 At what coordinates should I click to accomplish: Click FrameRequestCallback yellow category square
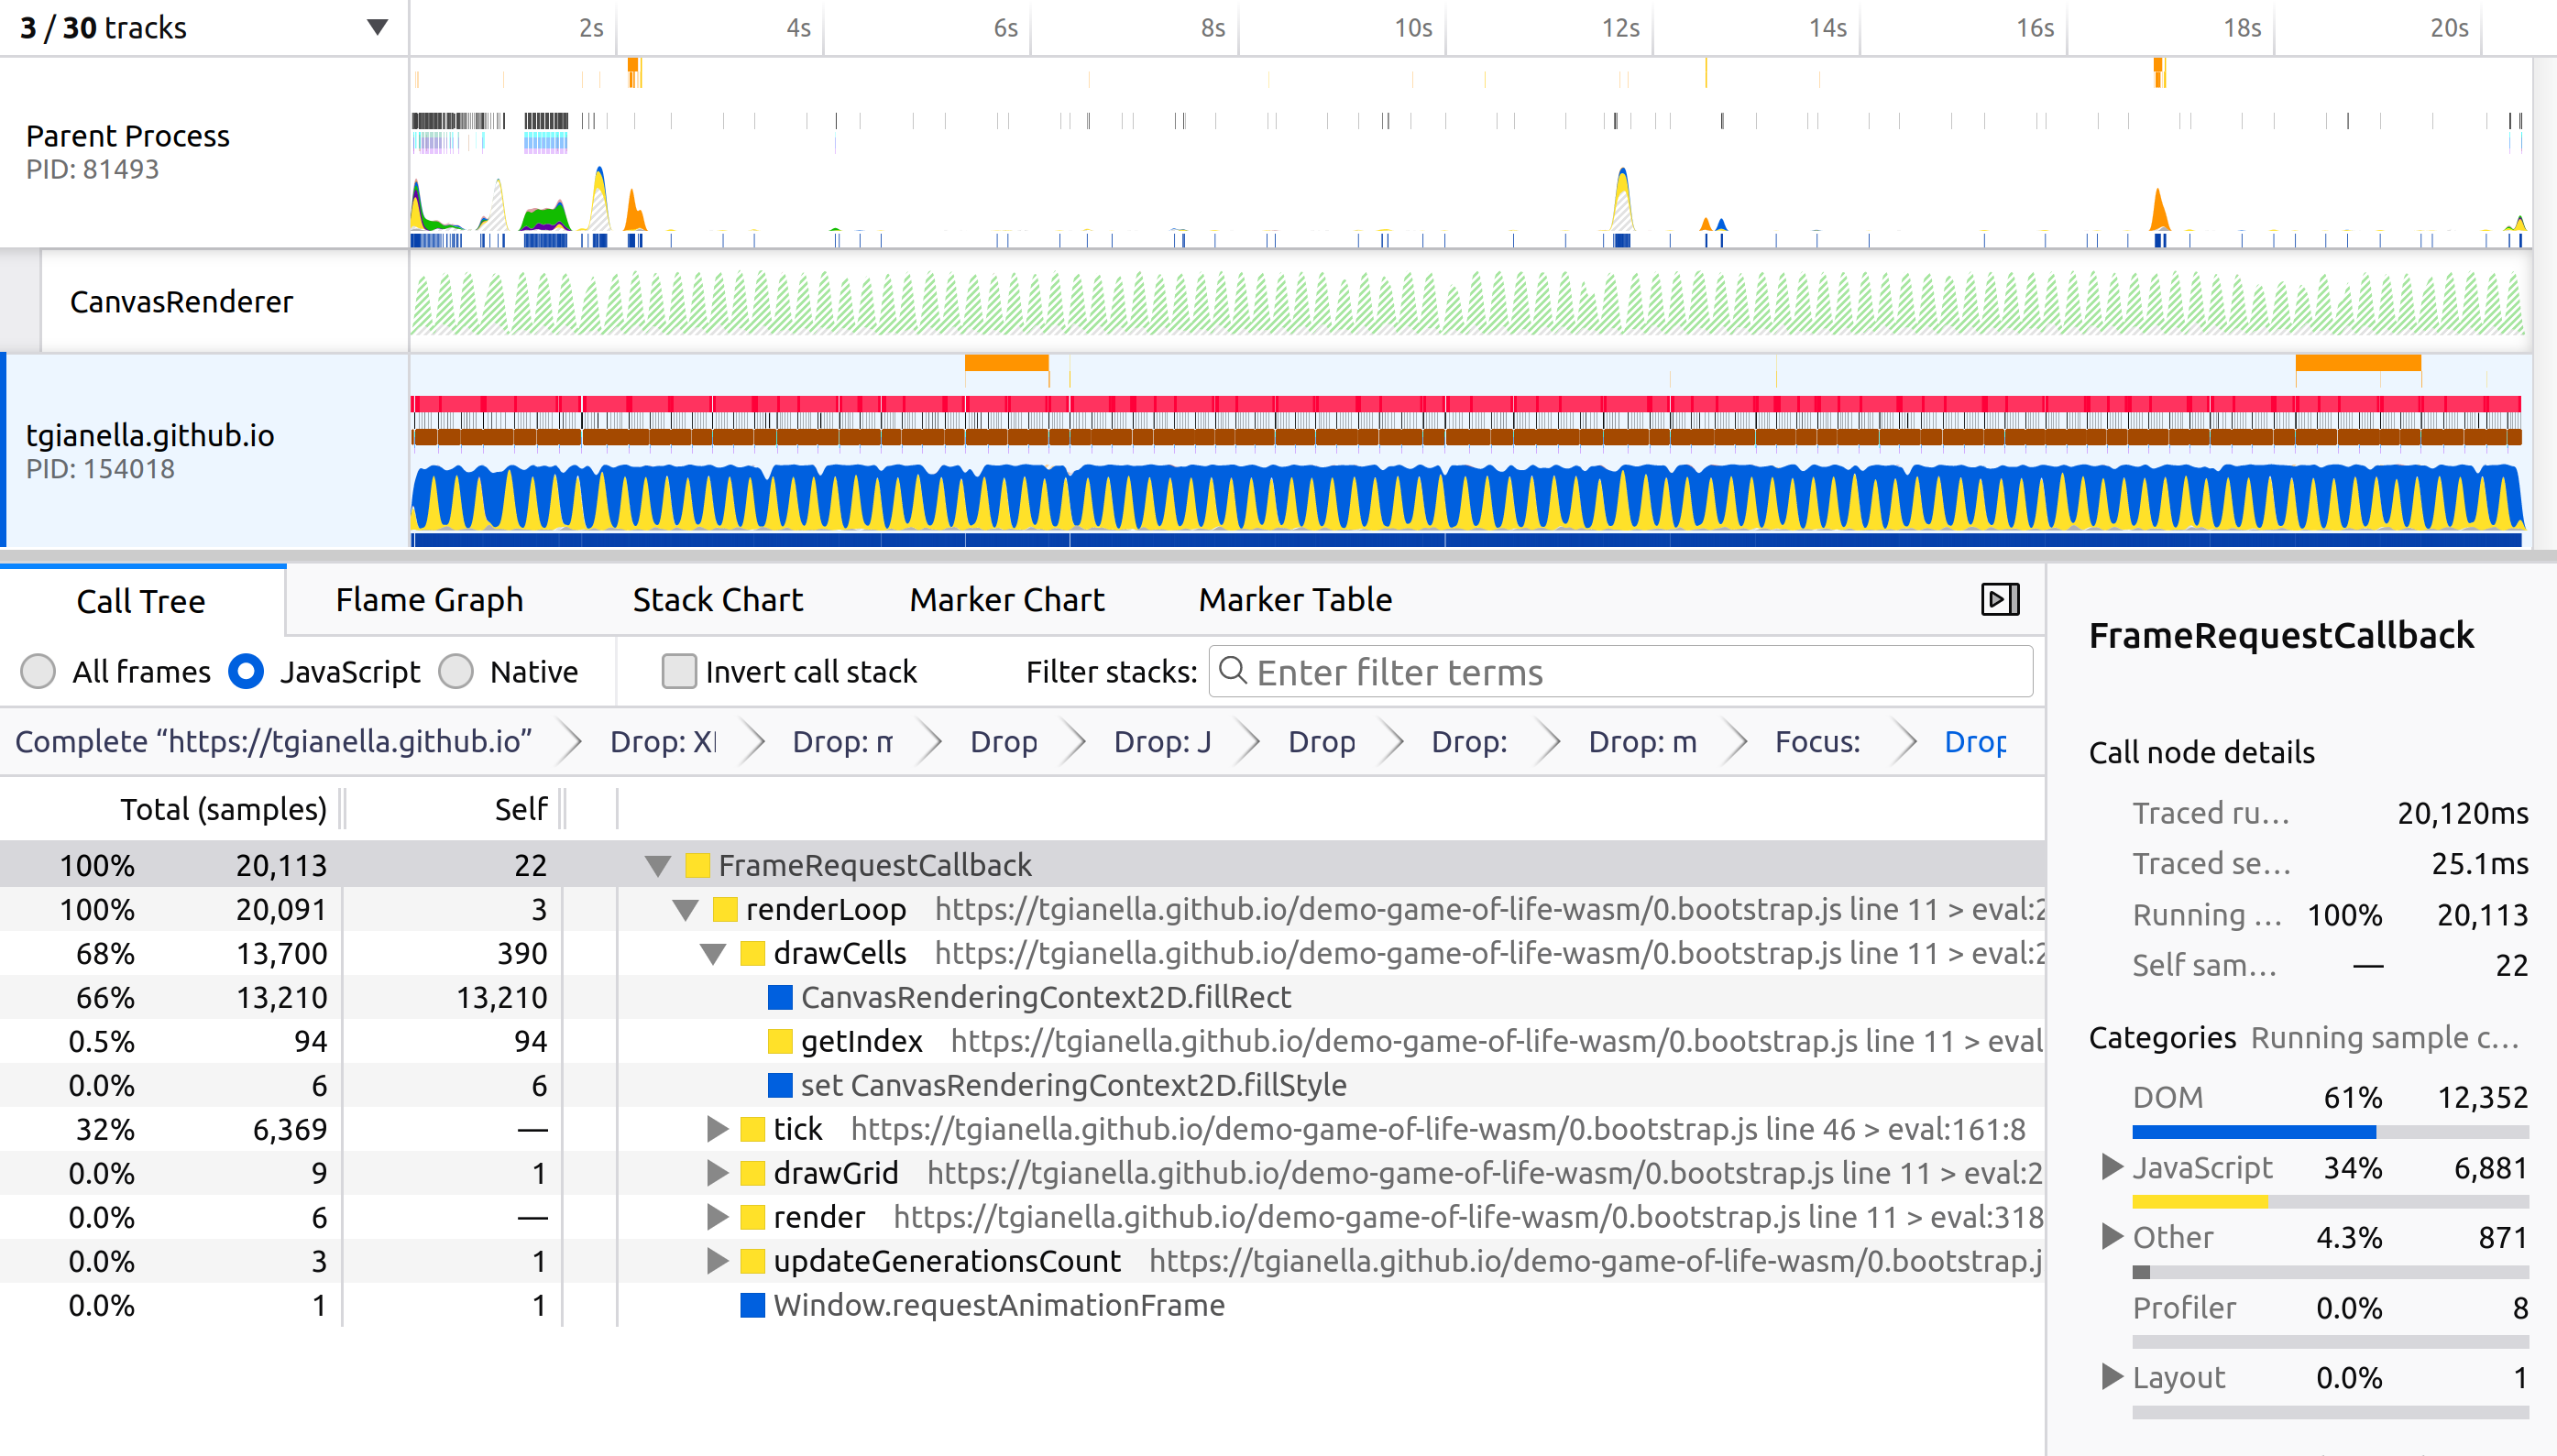[x=697, y=865]
